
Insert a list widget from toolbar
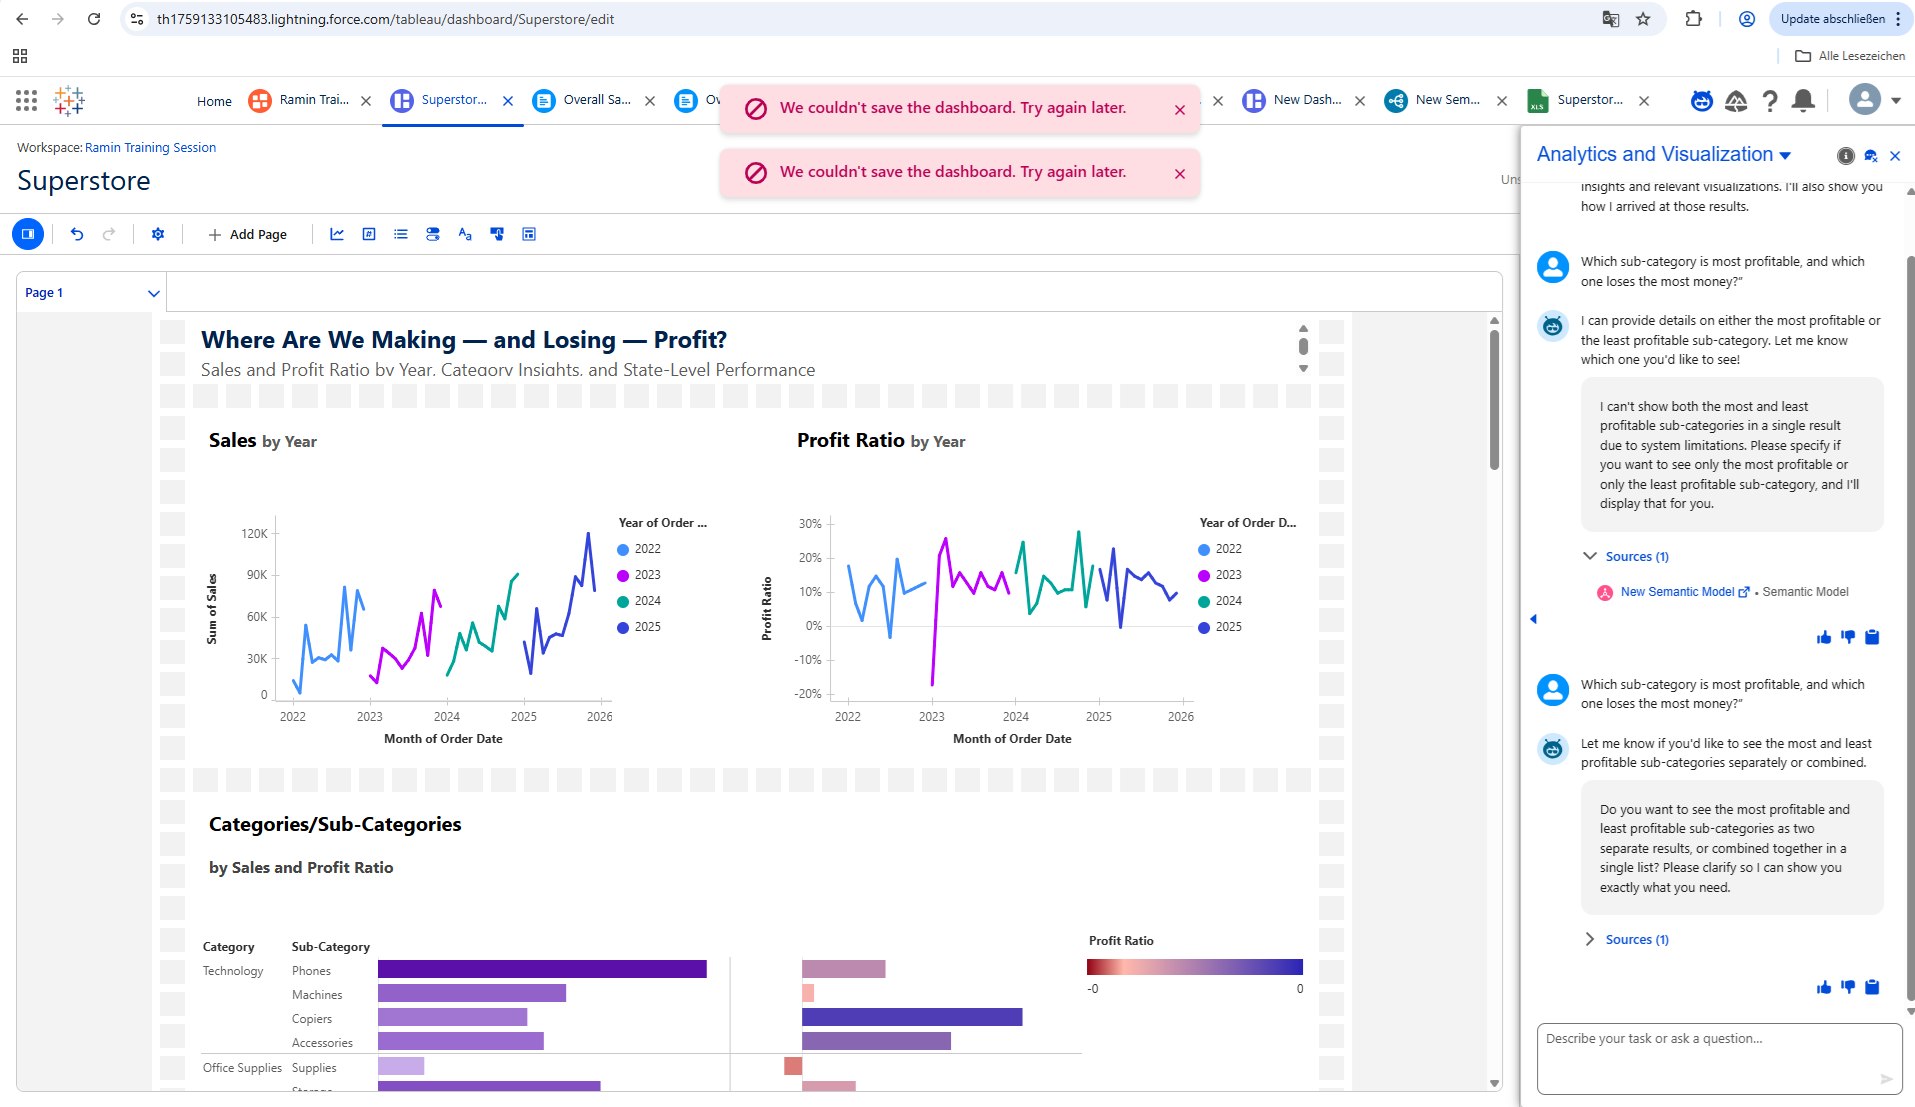pyautogui.click(x=401, y=234)
